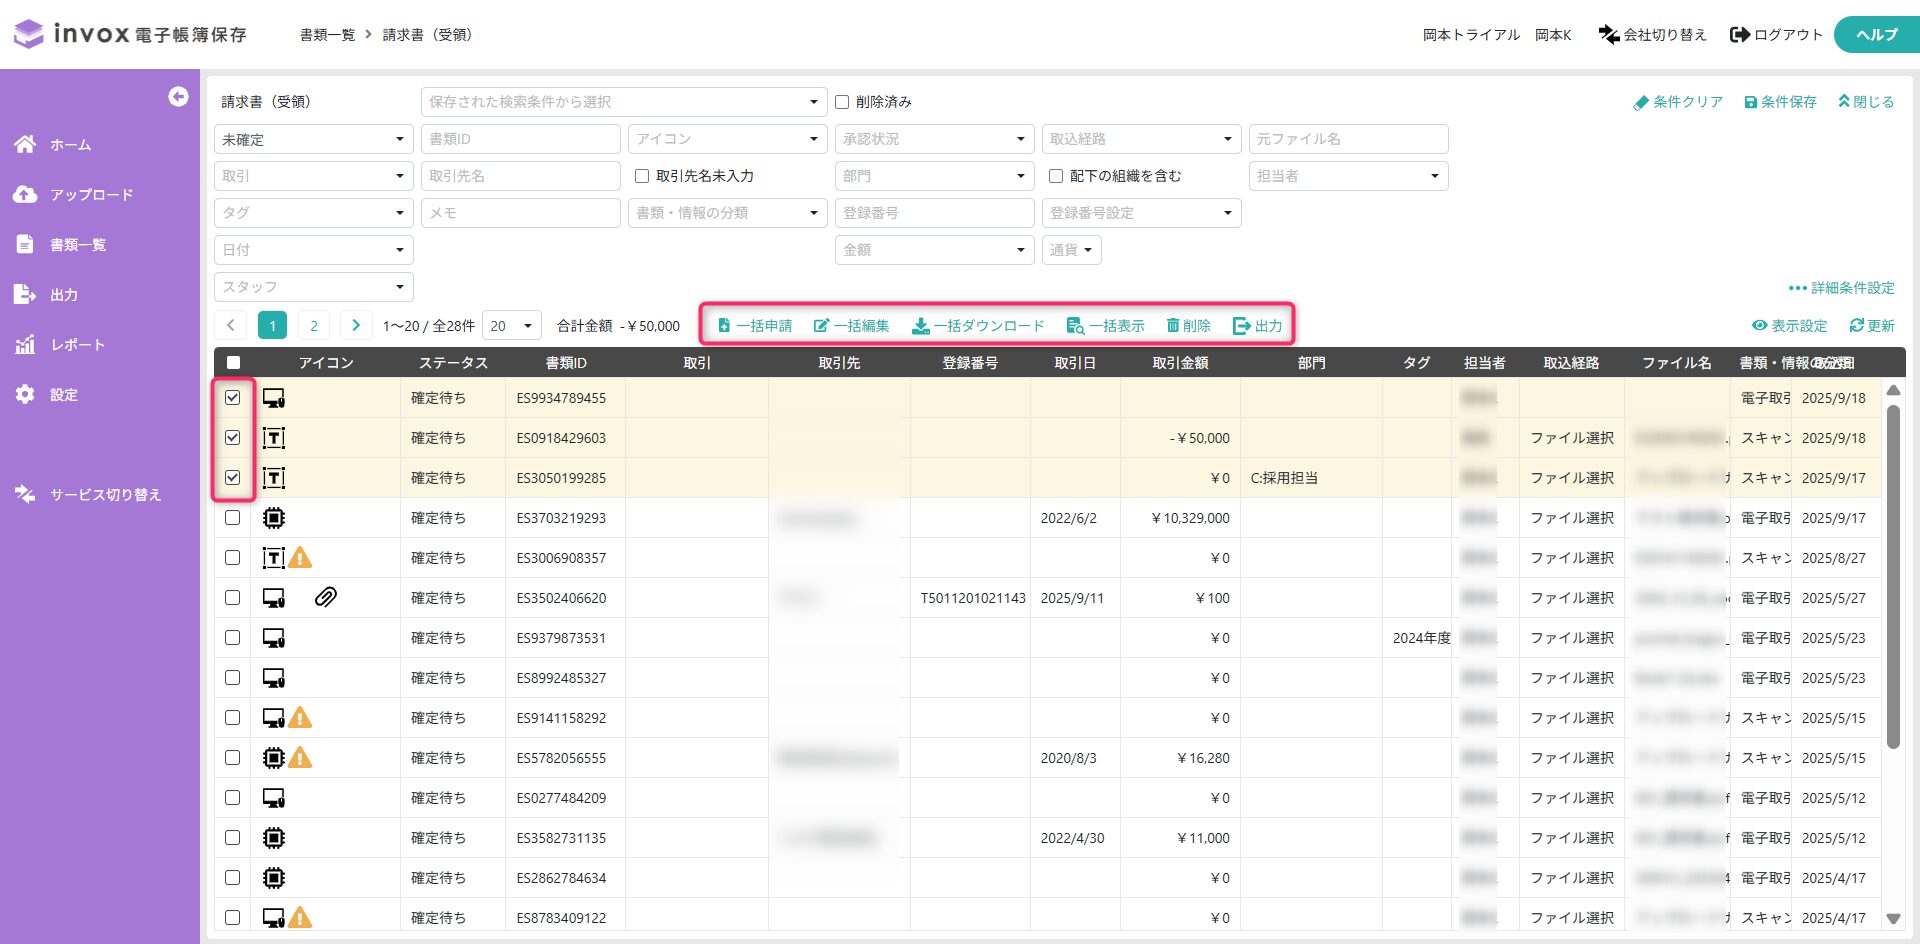Click the 一括編集 edit icon
The width and height of the screenshot is (1920, 944).
coord(821,326)
